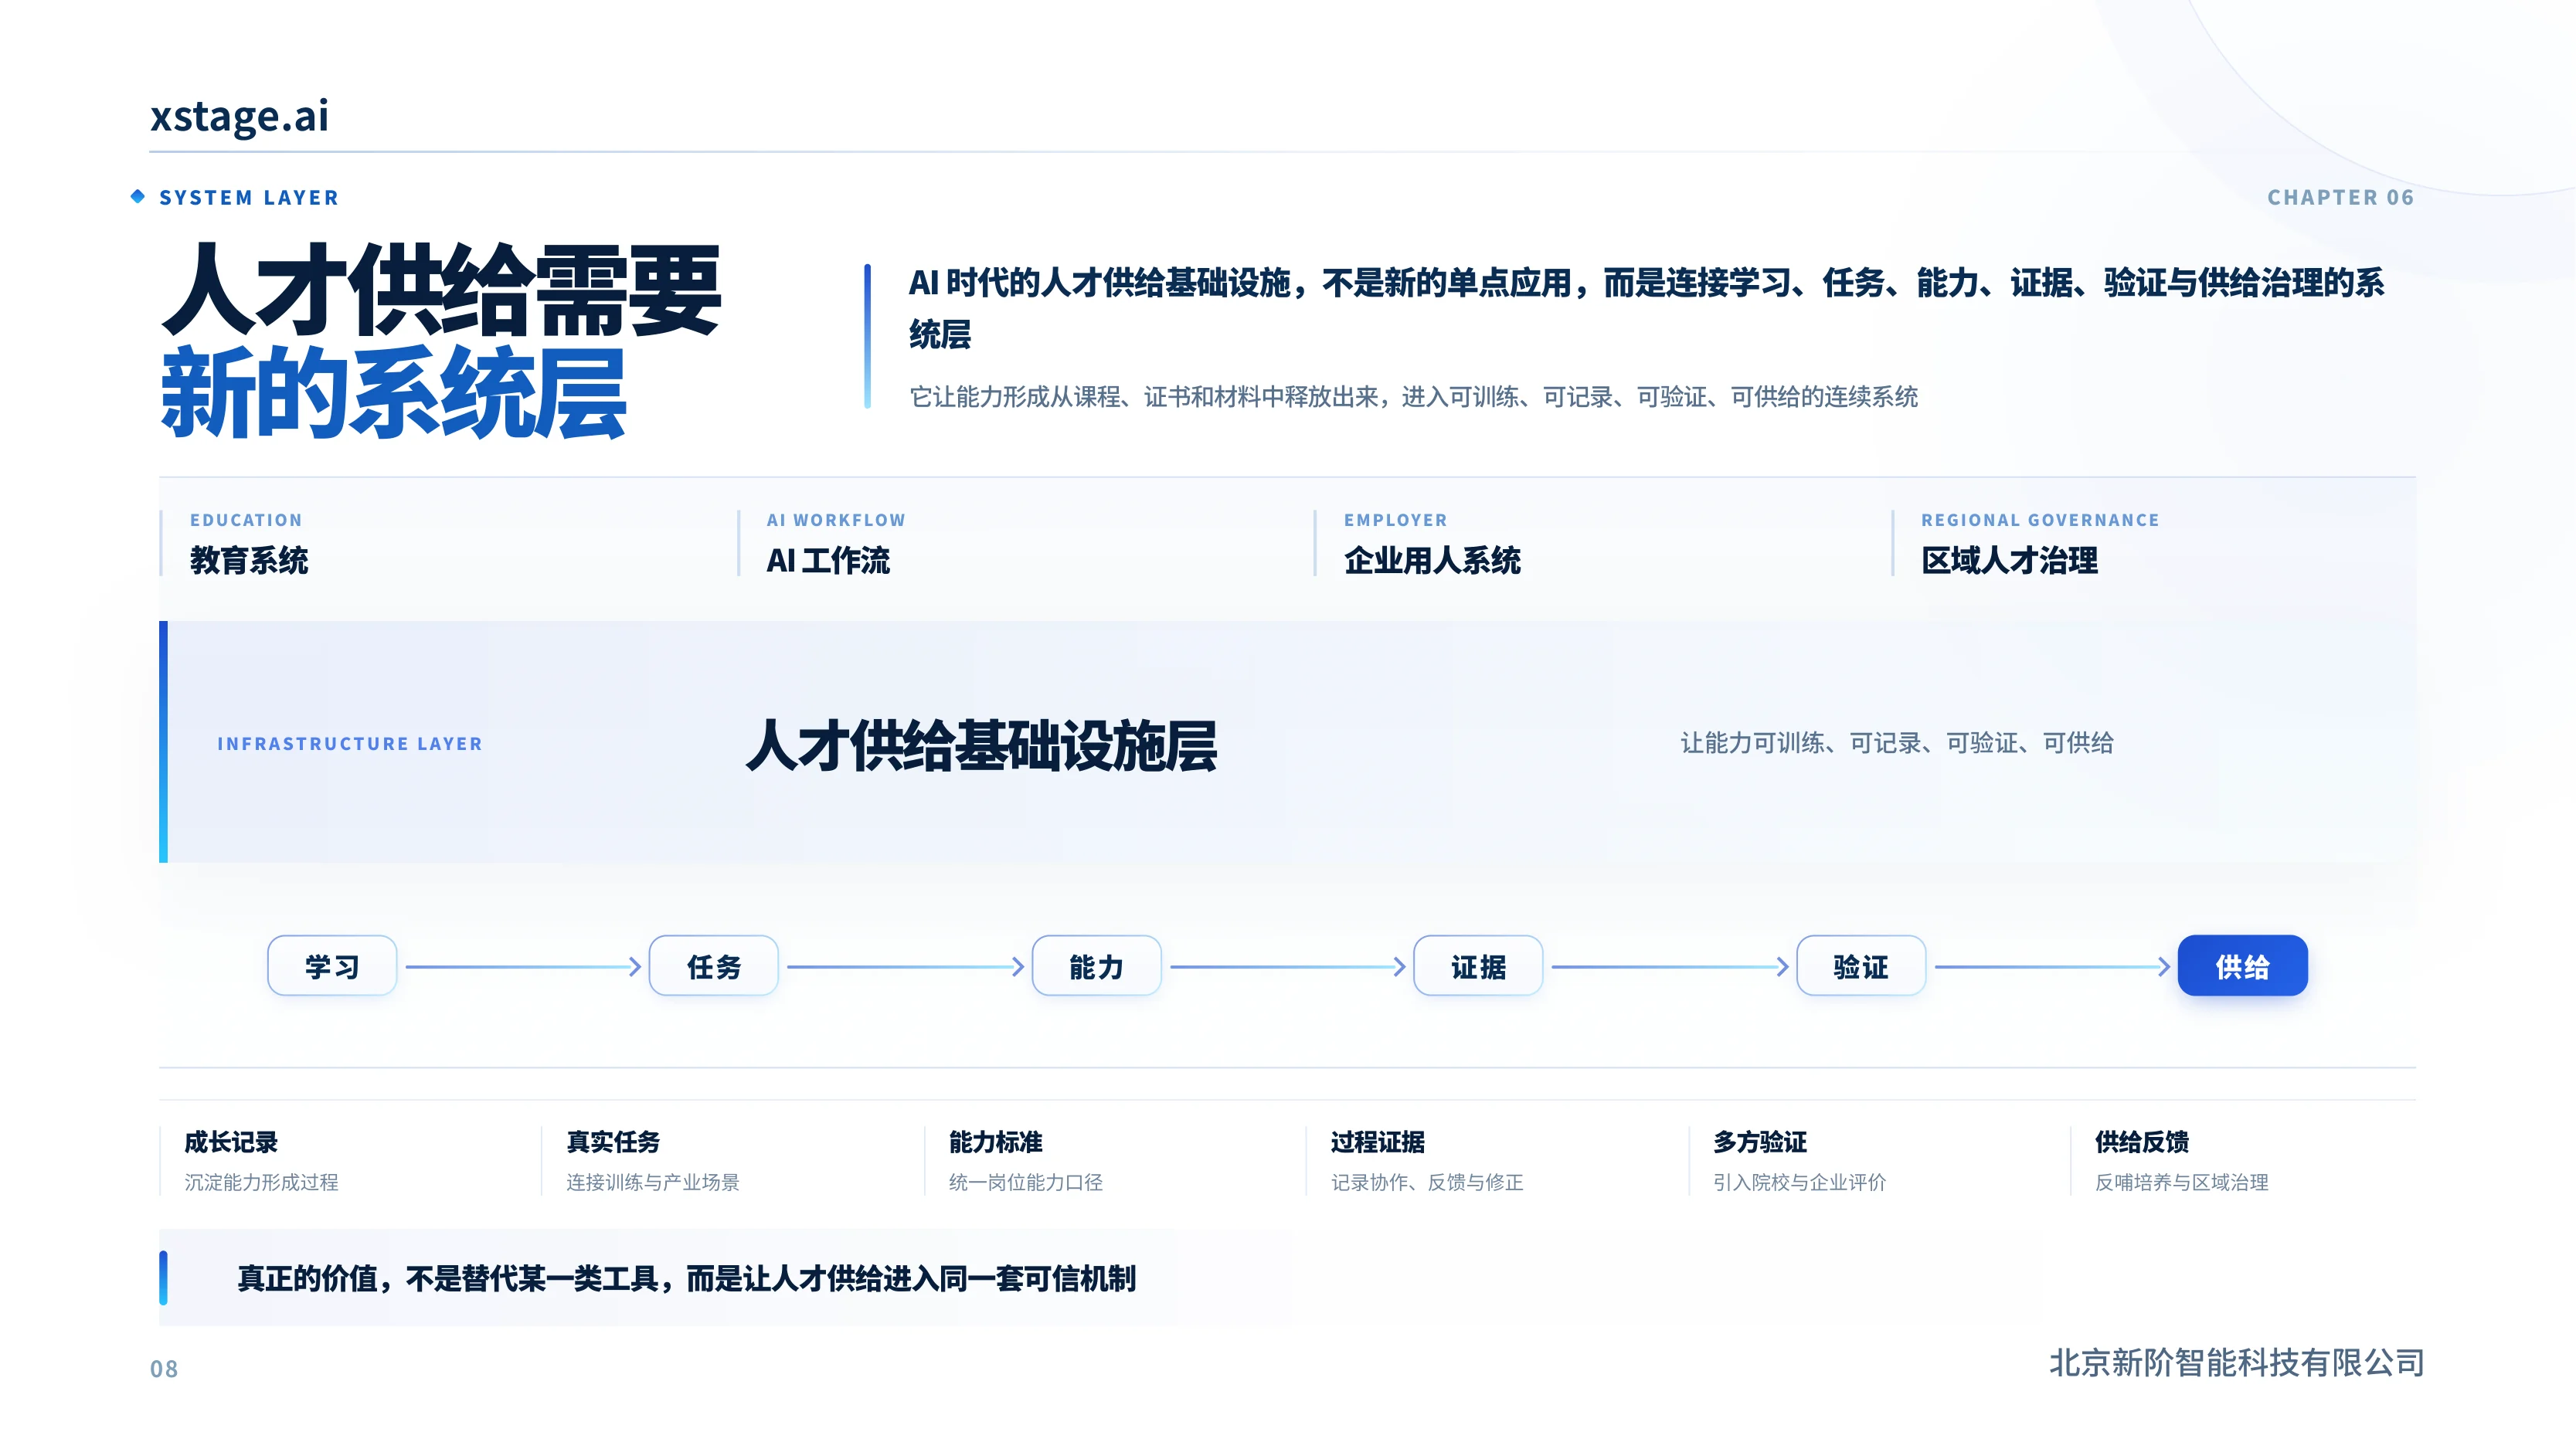This screenshot has width=2576, height=1449.
Task: Click the 企业用人系统 column title
Action: tap(1432, 560)
